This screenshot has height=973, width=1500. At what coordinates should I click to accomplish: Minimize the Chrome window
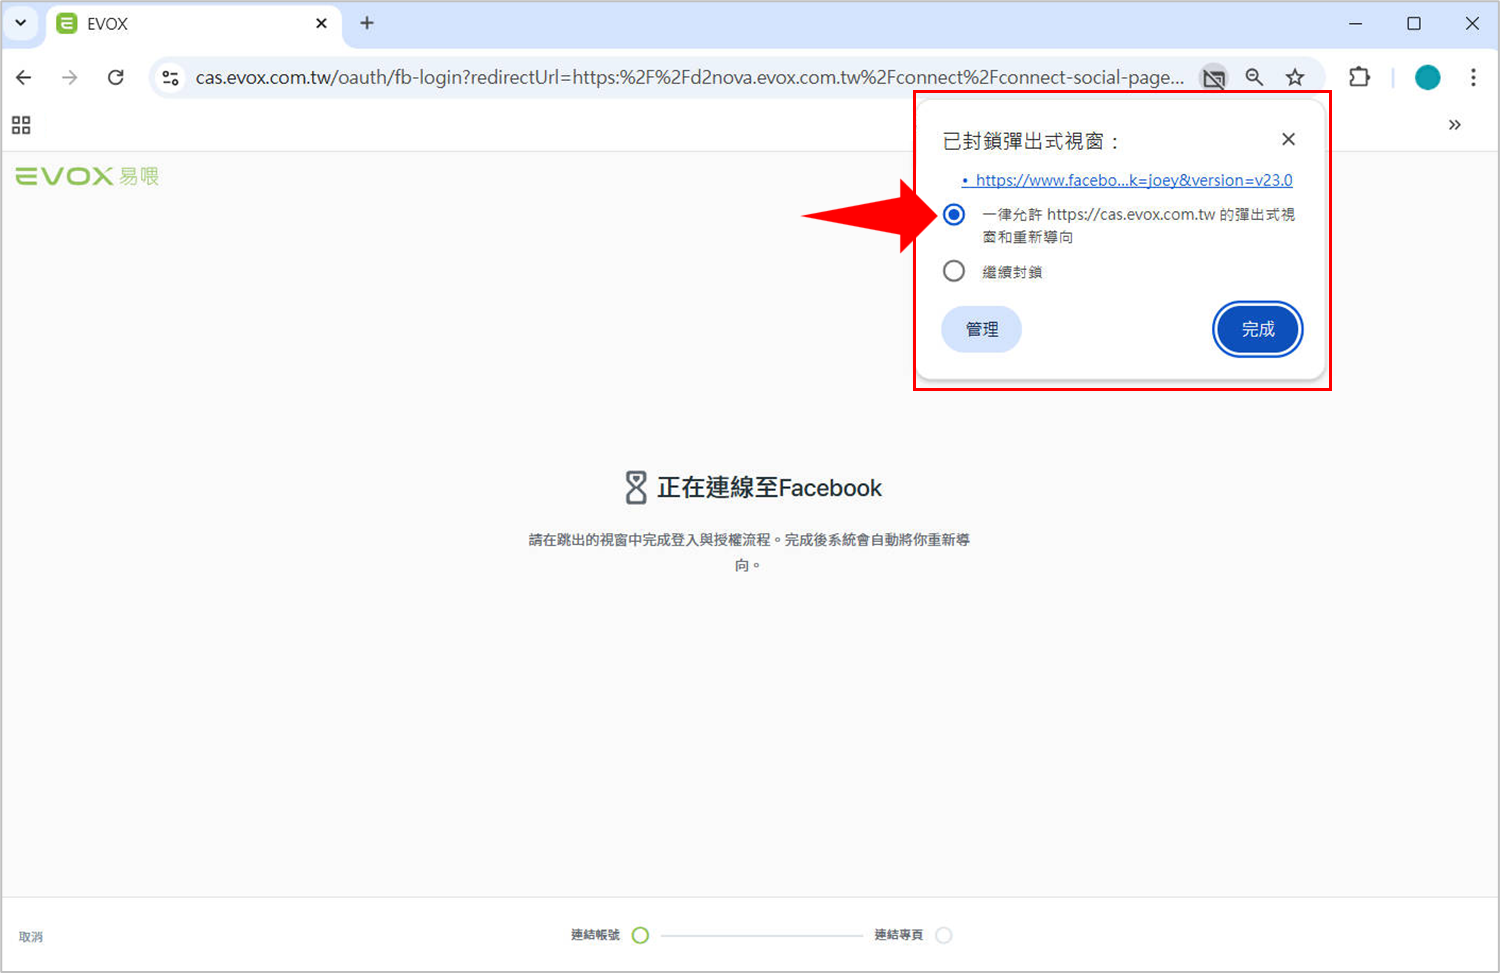[x=1356, y=23]
